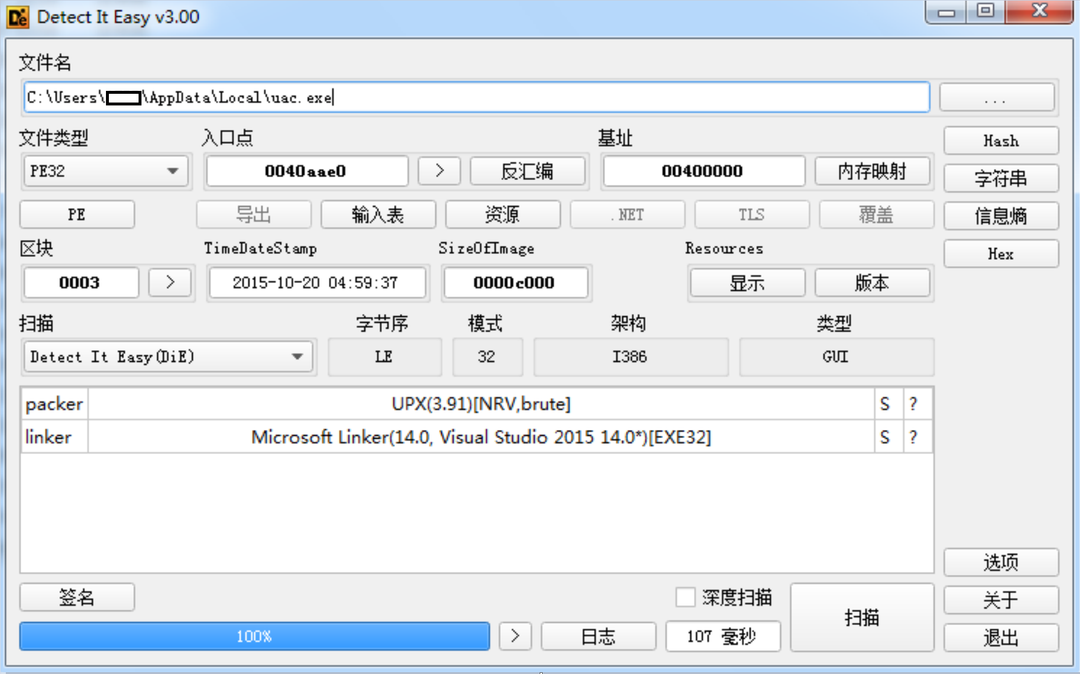Click the file path input uac.exe
Viewport: 1080px width, 674px height.
[476, 97]
